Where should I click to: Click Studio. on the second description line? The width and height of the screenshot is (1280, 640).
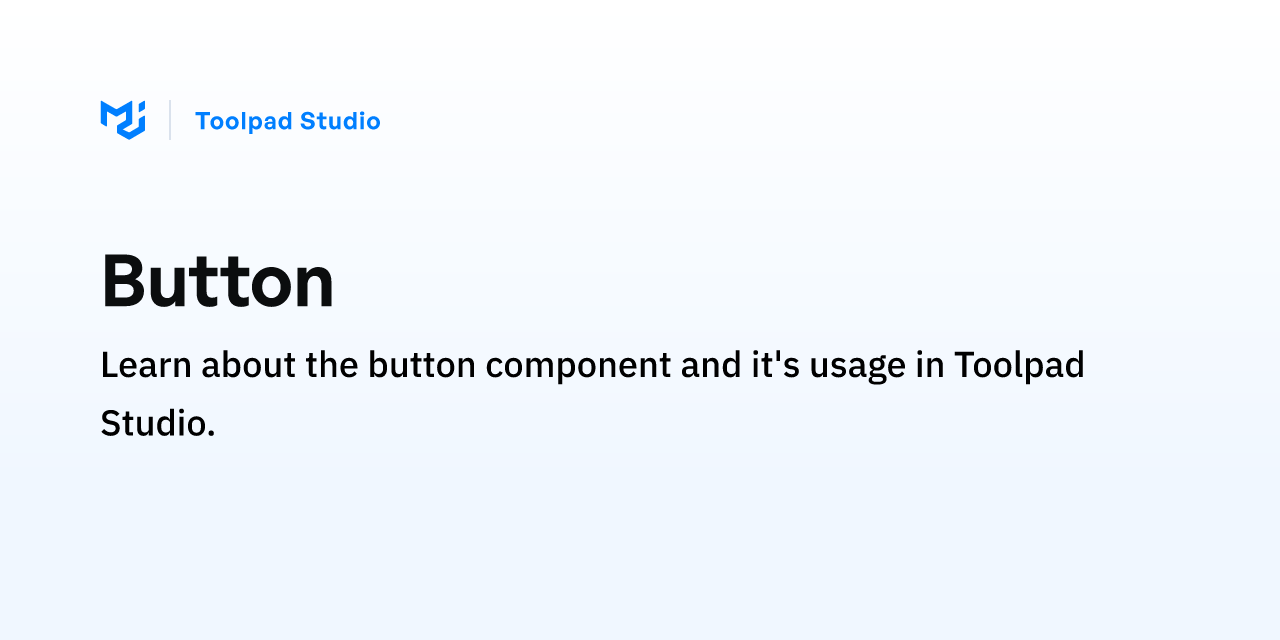[x=158, y=423]
